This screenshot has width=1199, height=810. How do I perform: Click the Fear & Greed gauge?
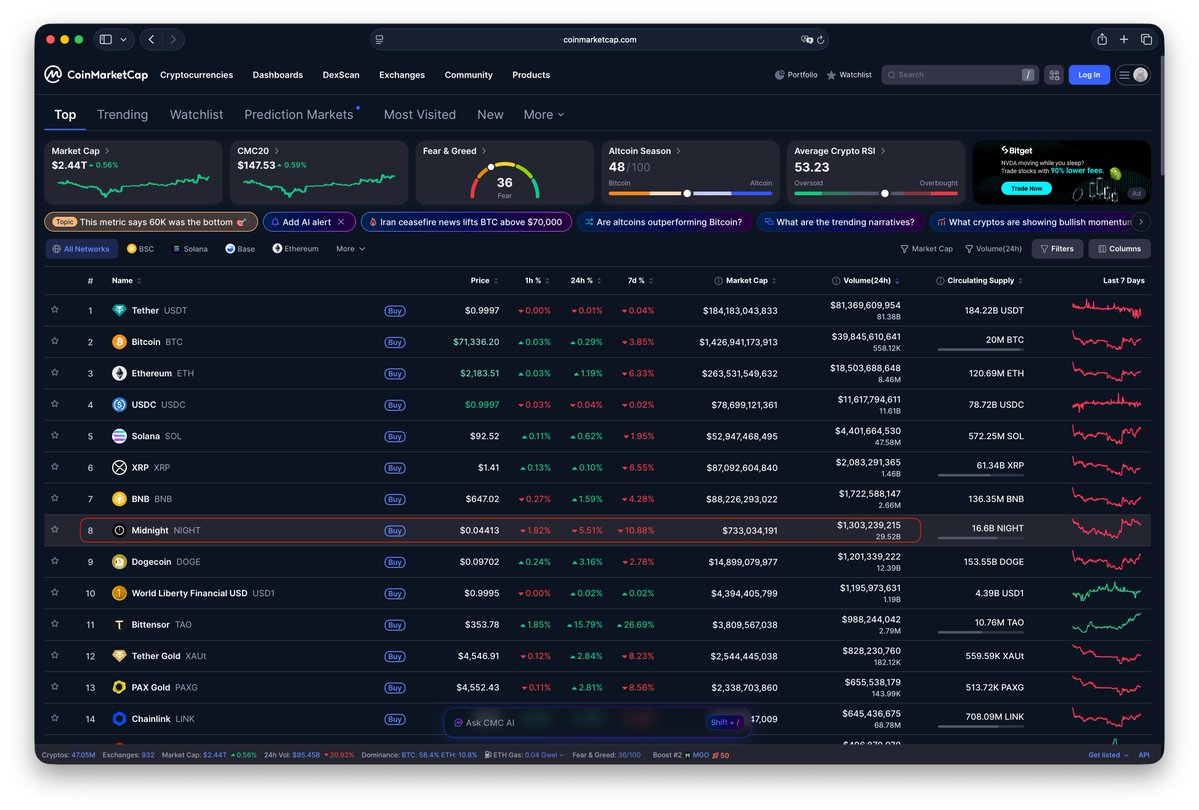coord(505,181)
